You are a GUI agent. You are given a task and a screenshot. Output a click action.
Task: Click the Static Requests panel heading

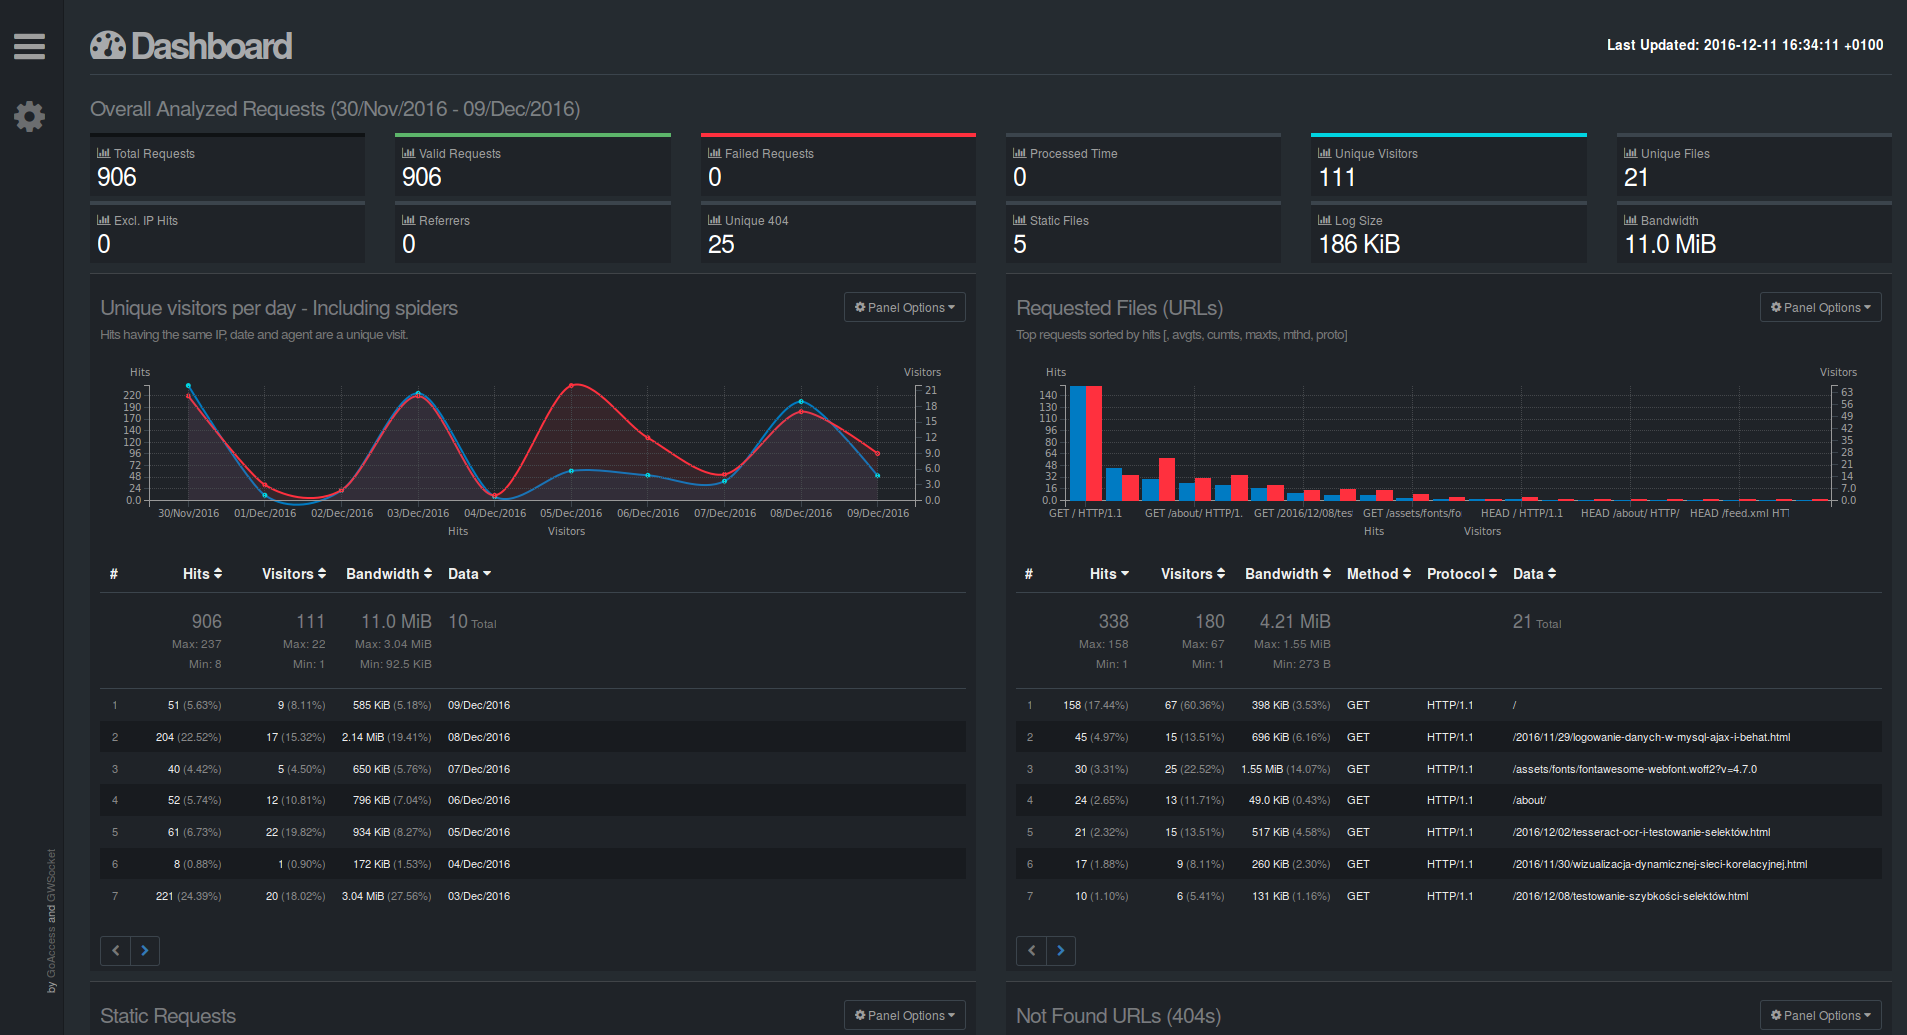coord(168,1016)
